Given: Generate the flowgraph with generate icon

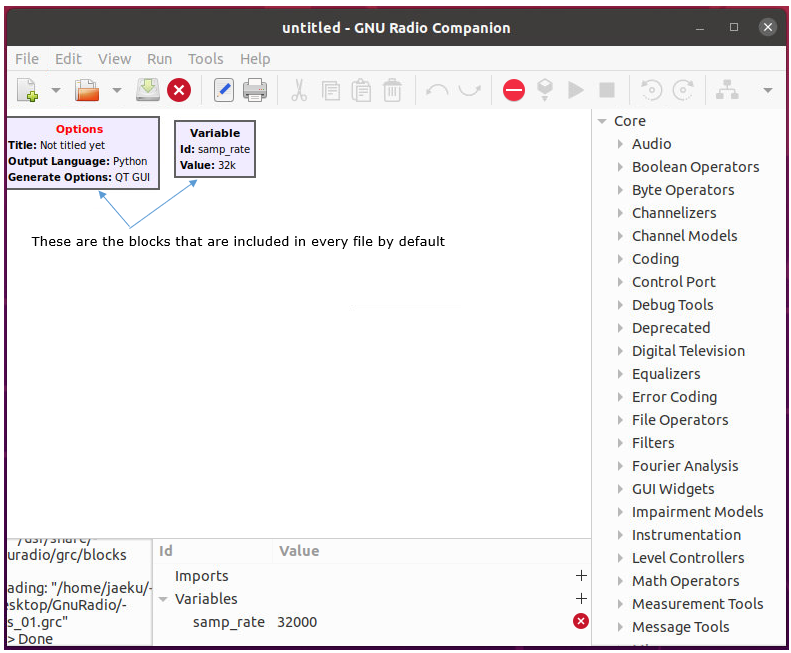Looking at the screenshot, I should [545, 90].
